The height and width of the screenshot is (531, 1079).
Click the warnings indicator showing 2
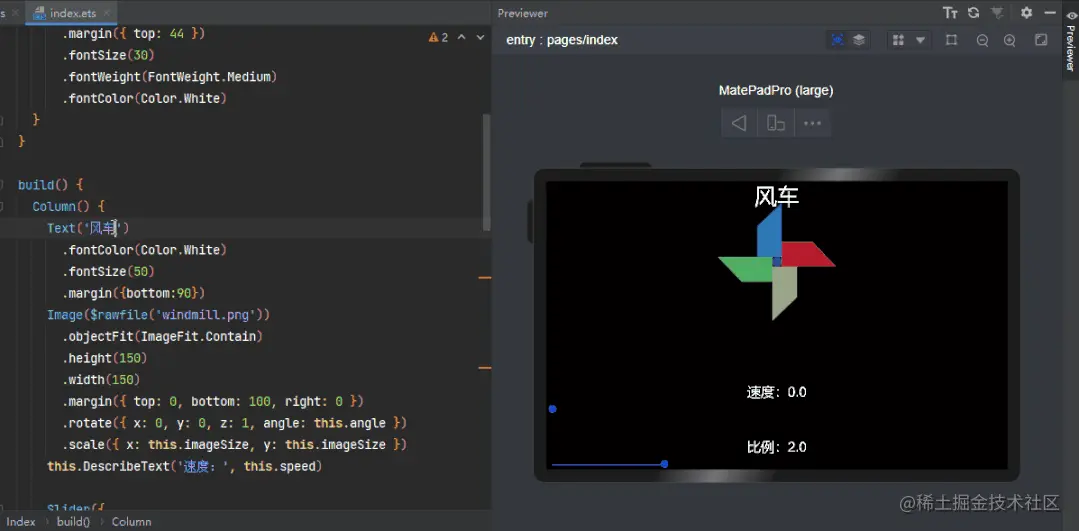[x=438, y=37]
